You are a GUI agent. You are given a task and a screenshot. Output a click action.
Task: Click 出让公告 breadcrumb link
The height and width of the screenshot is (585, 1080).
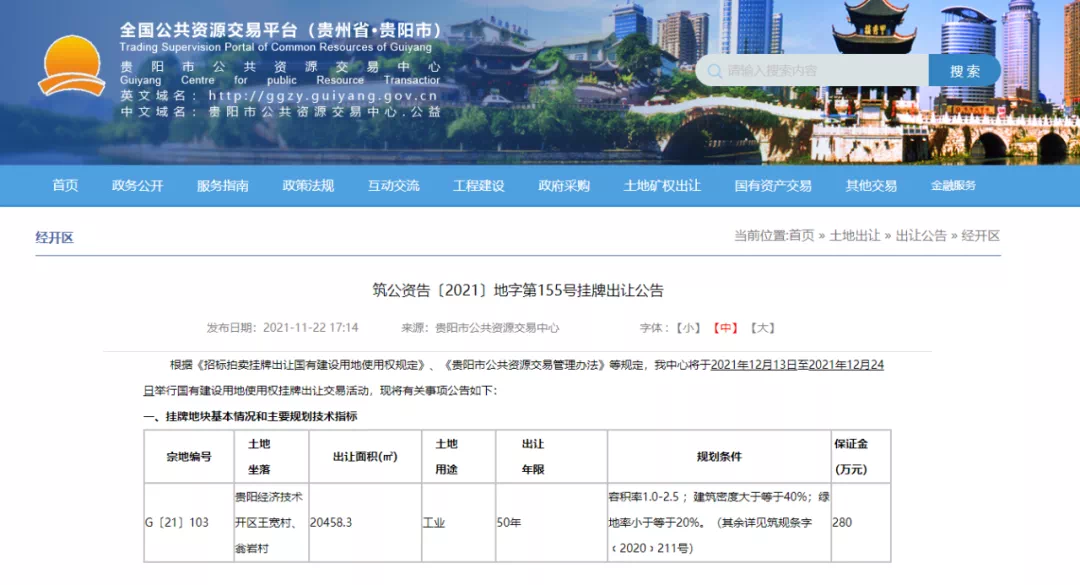click(921, 236)
